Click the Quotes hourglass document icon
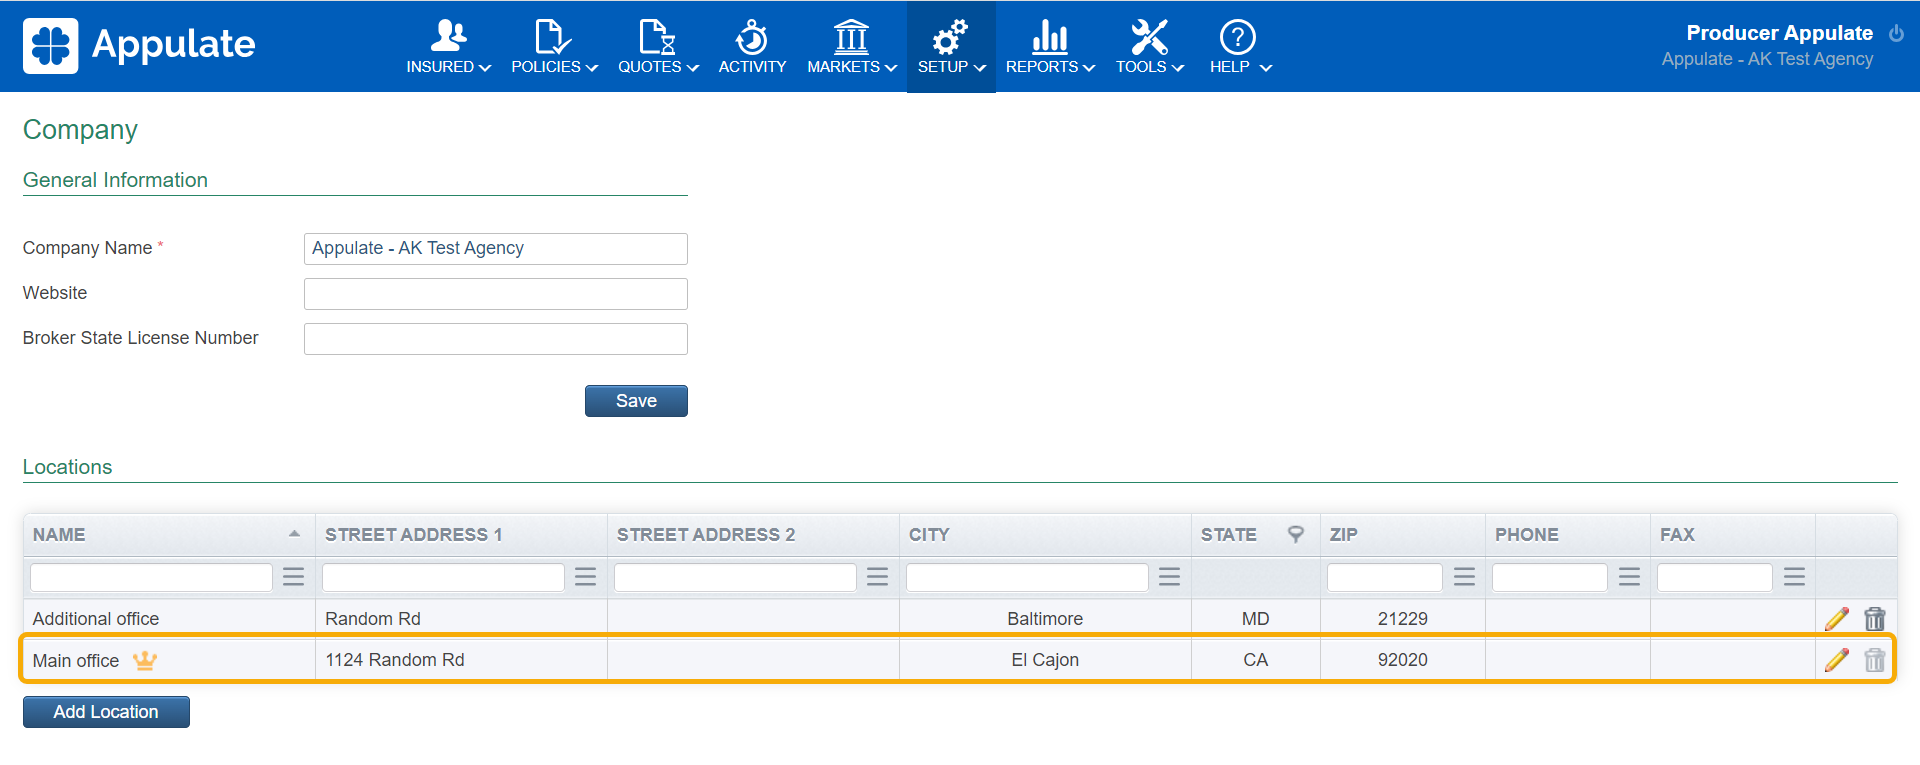1920x765 pixels. (658, 37)
